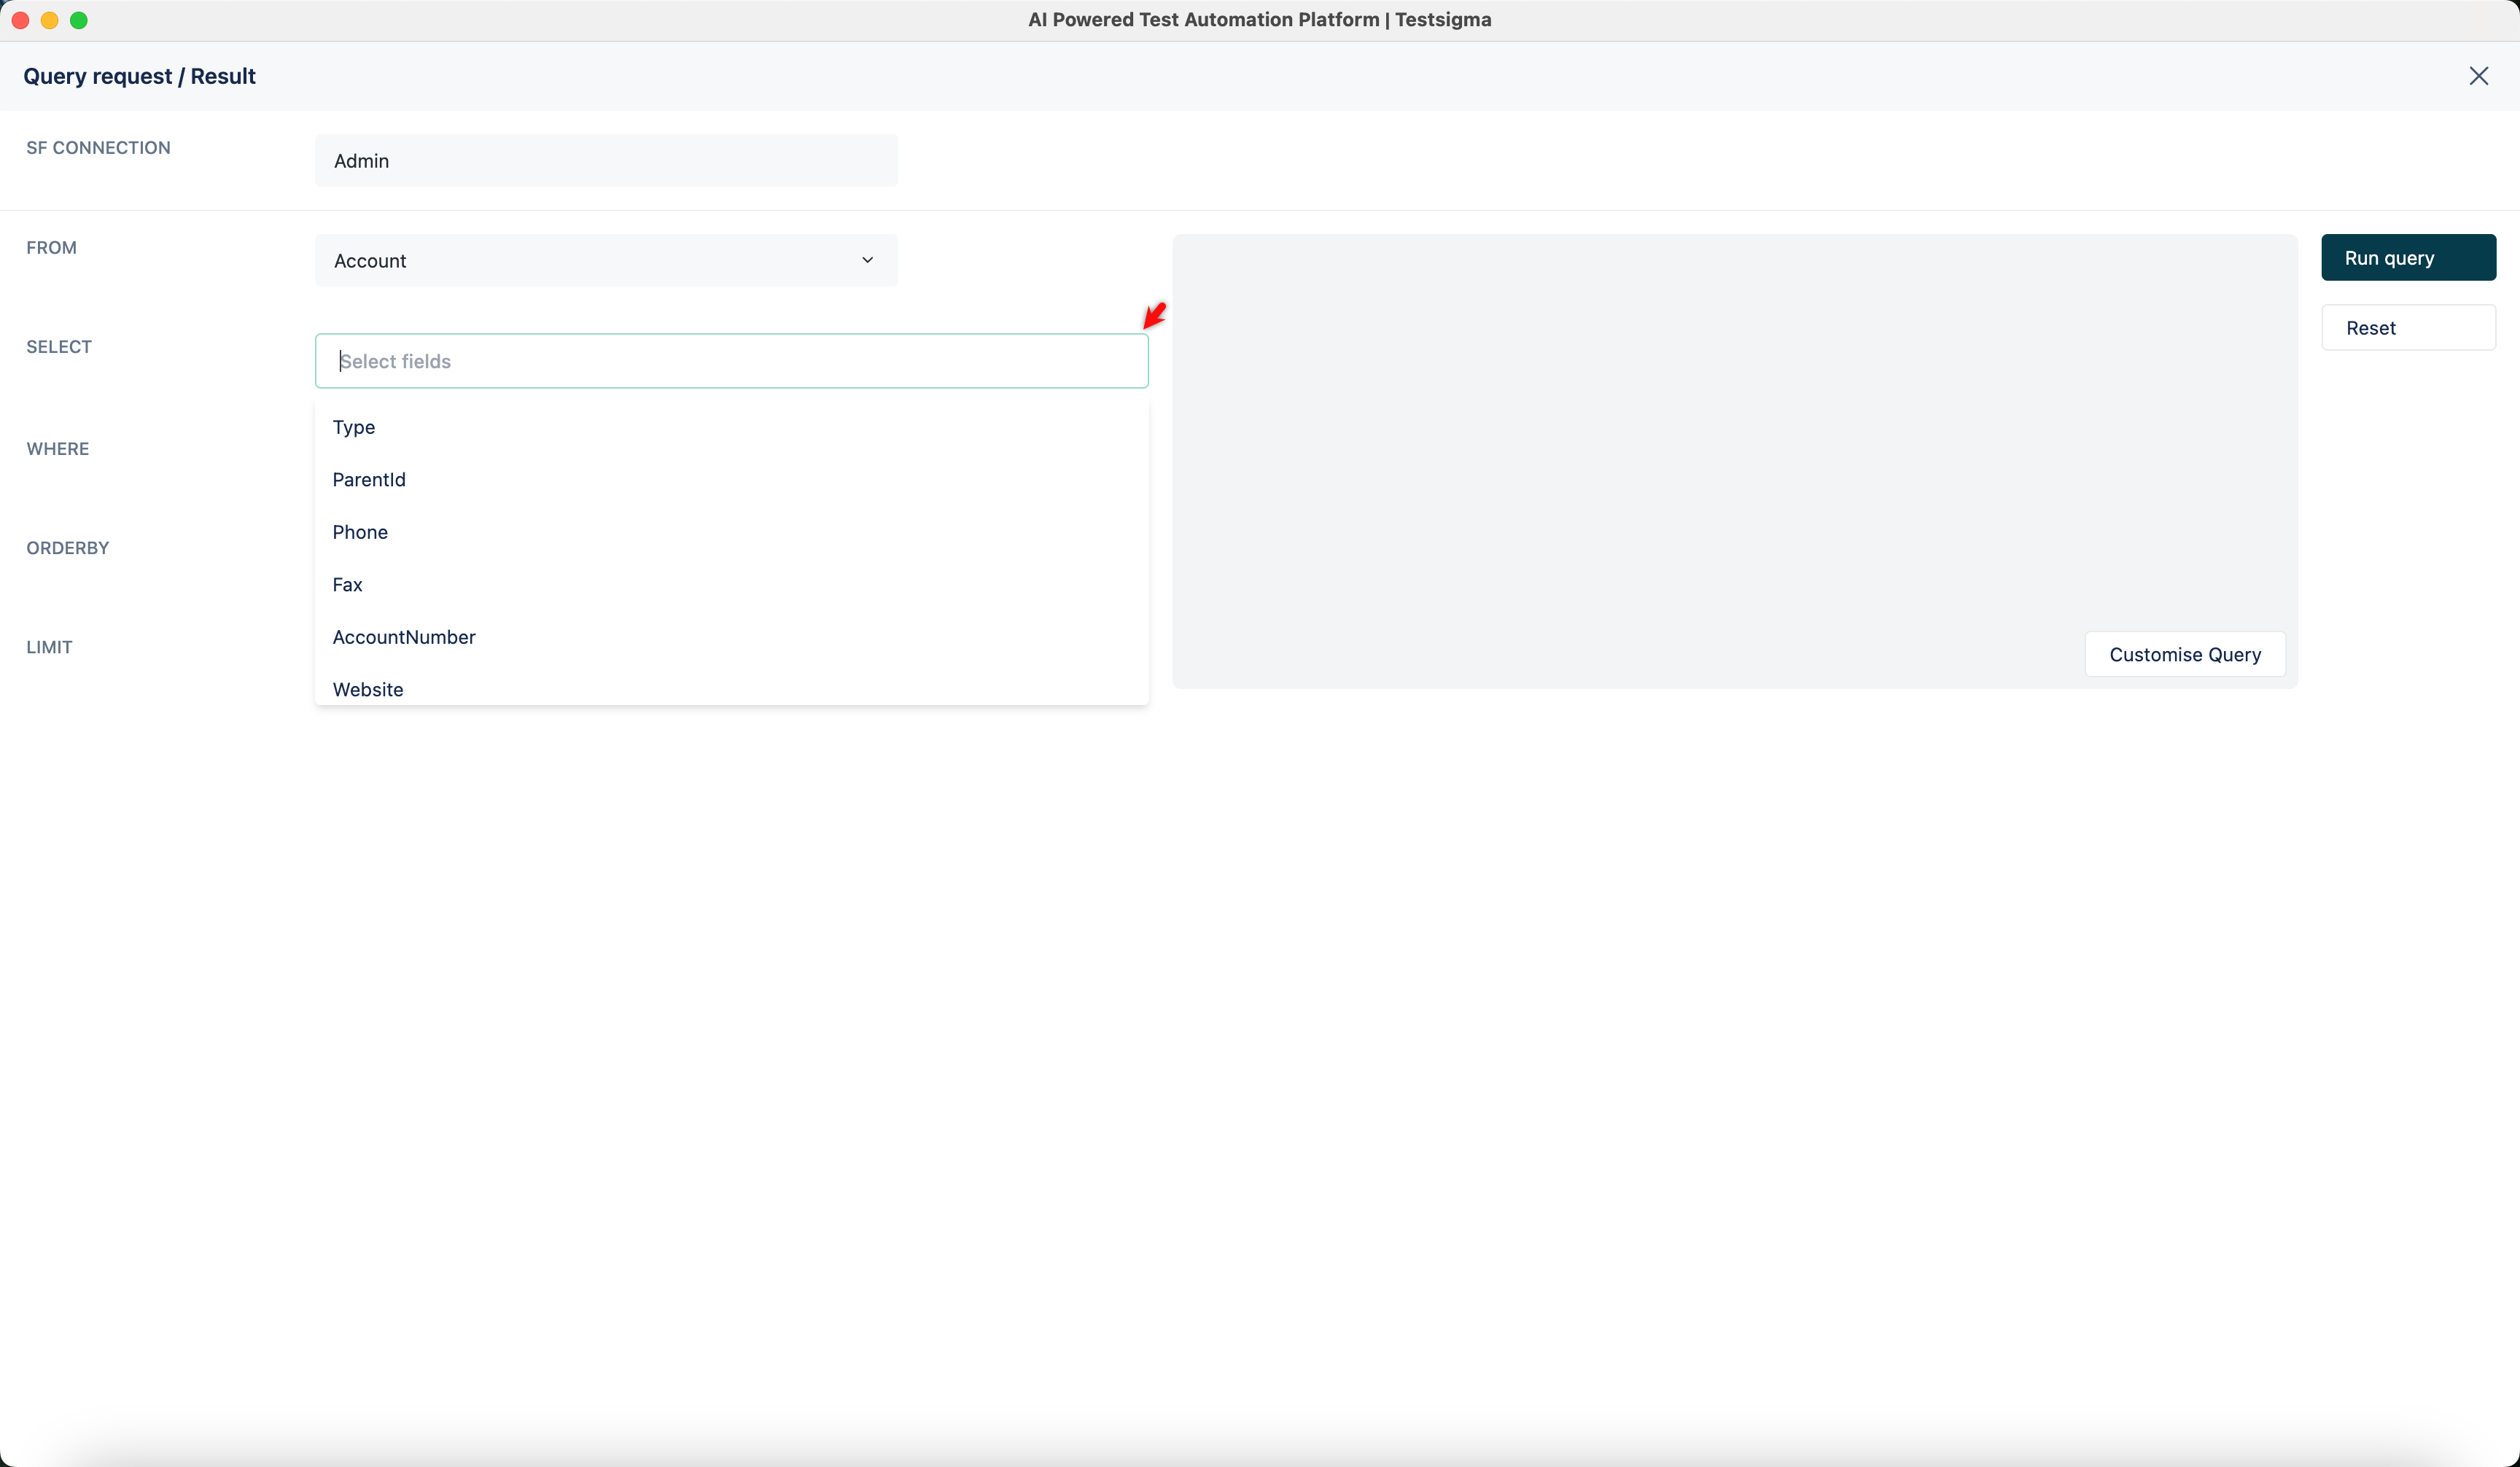Select Fax from the field list
2520x1467 pixels.
click(x=347, y=584)
